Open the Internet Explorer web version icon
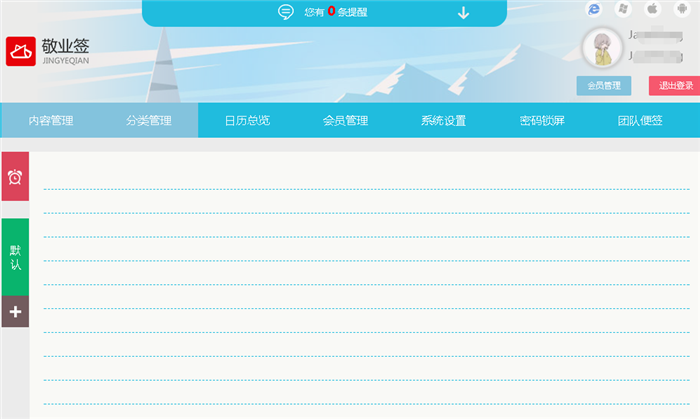This screenshot has width=700, height=419. [594, 9]
